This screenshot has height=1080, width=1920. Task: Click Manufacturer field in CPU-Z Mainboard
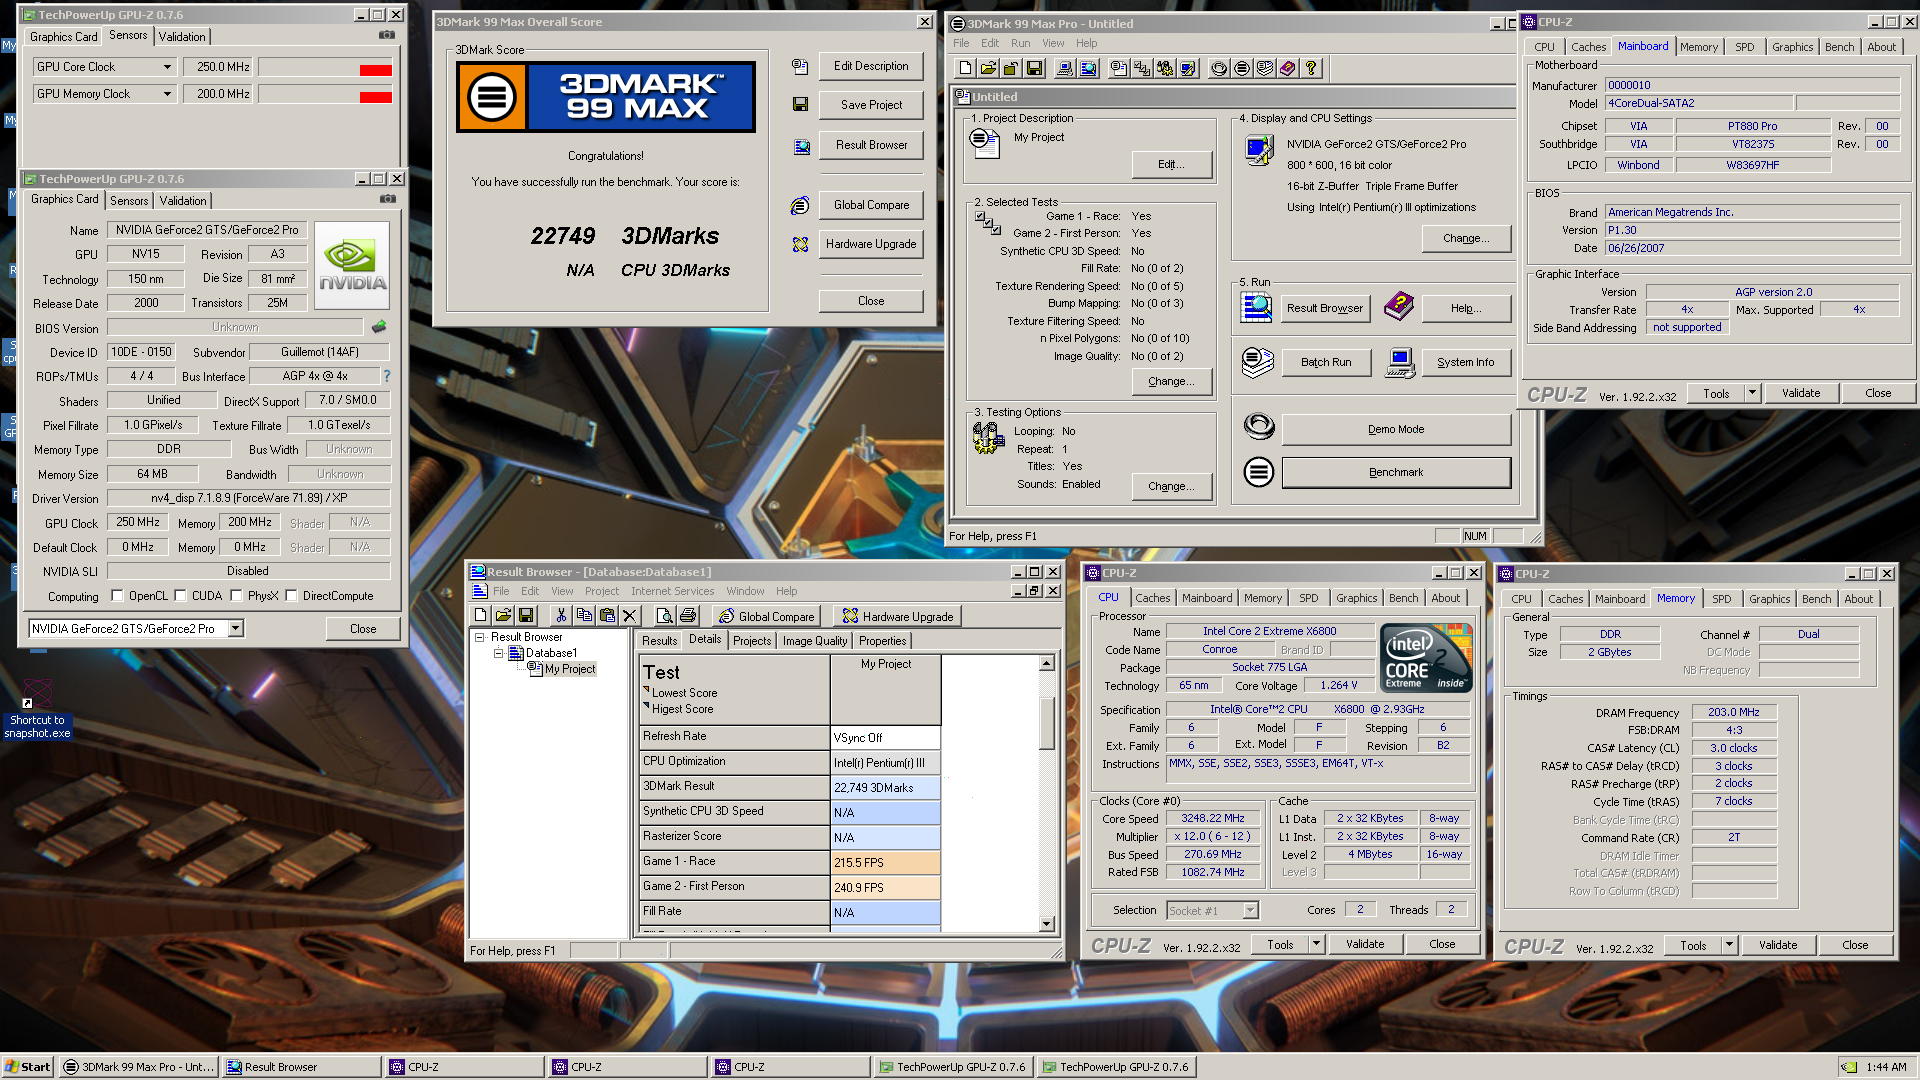click(x=1752, y=85)
